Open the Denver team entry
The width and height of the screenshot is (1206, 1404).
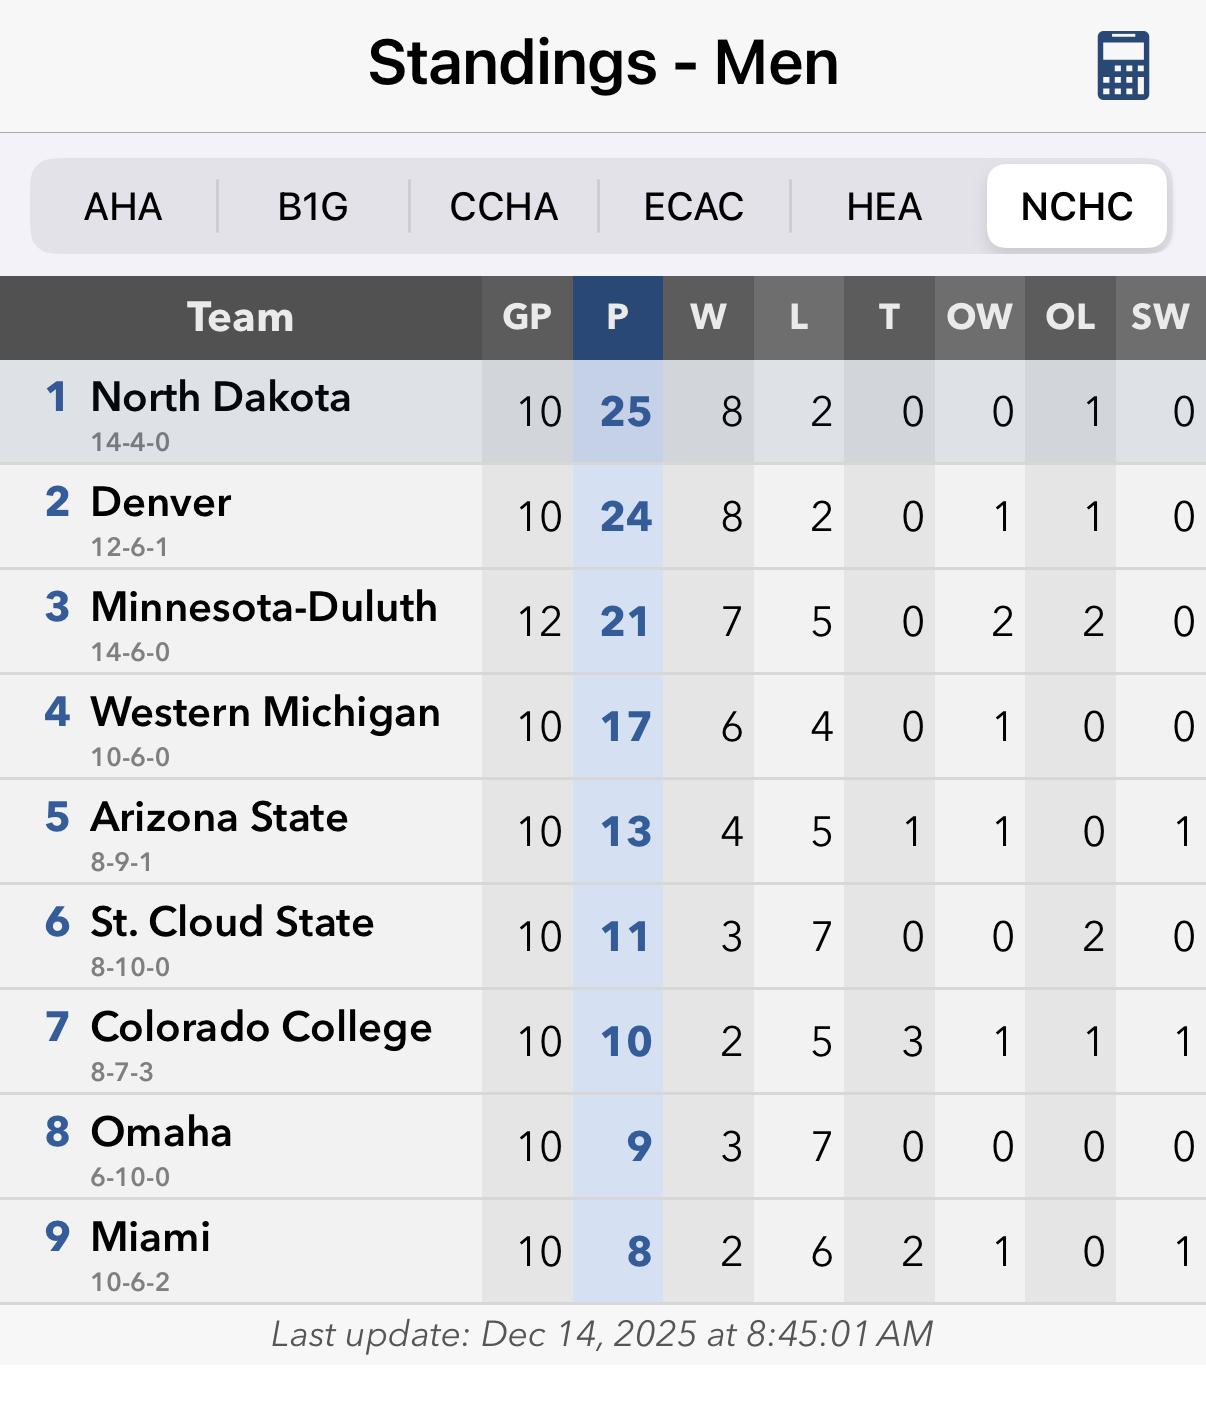click(x=161, y=503)
